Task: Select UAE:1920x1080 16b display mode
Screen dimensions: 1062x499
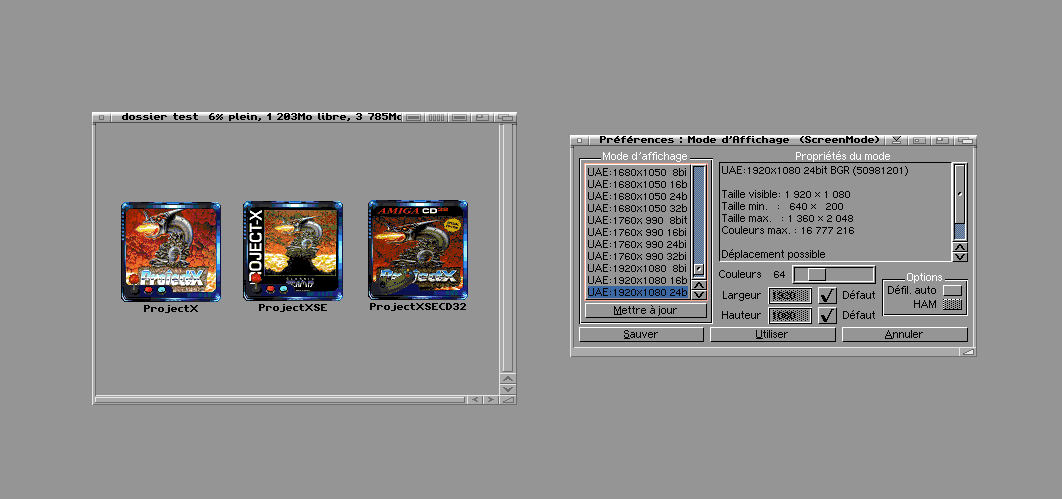Action: pyautogui.click(x=637, y=280)
